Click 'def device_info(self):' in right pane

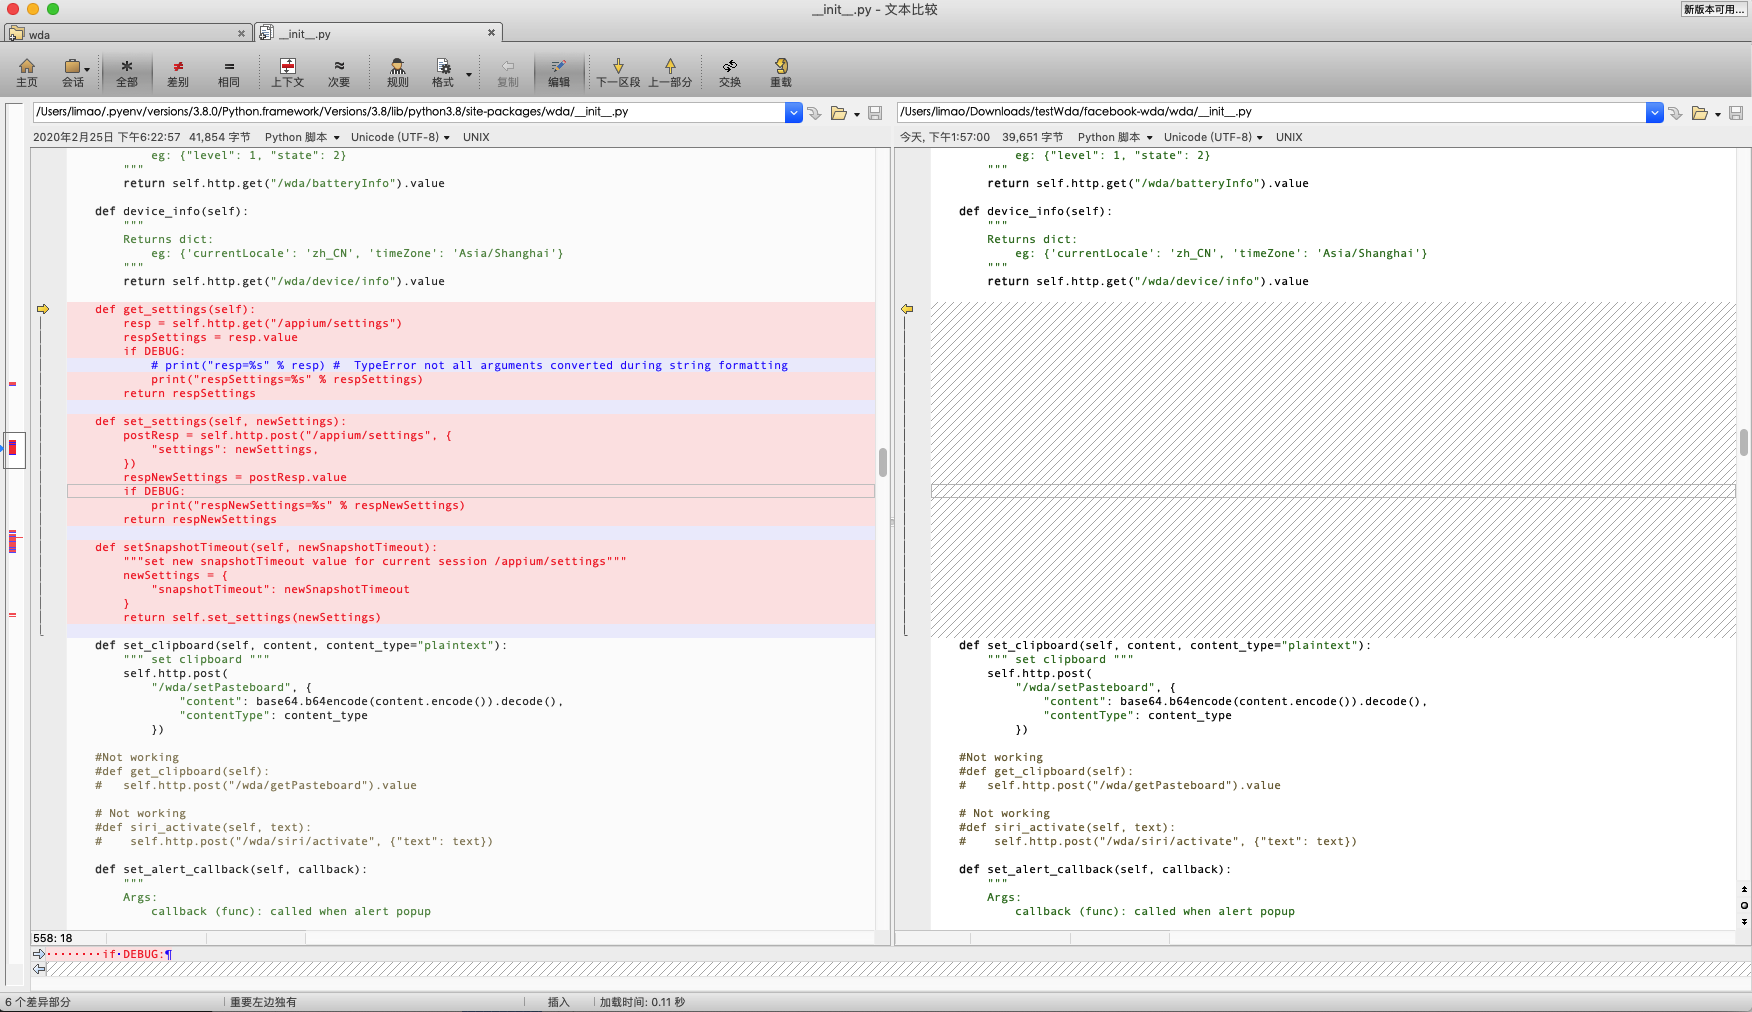click(x=1035, y=211)
